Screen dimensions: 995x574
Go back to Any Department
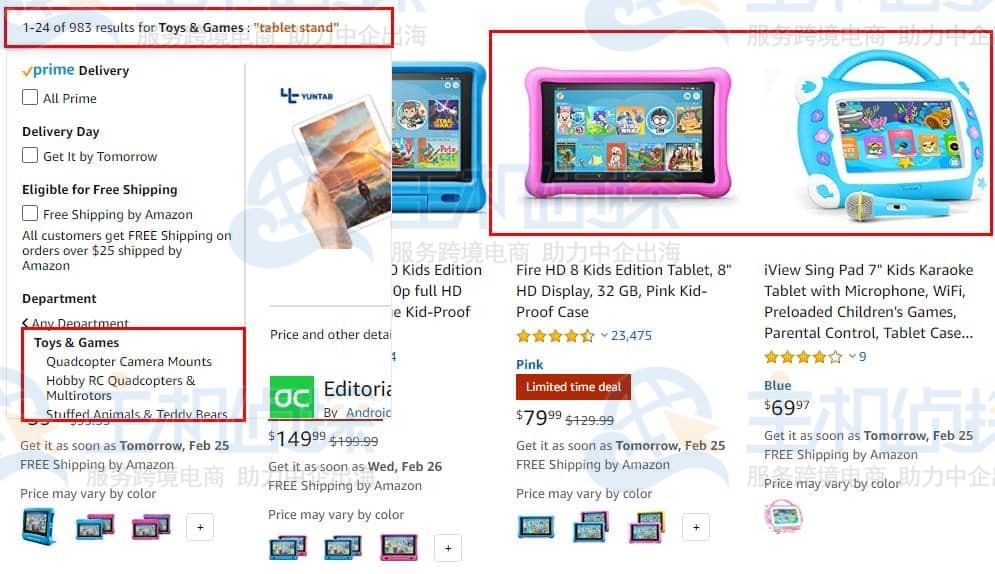tap(76, 323)
